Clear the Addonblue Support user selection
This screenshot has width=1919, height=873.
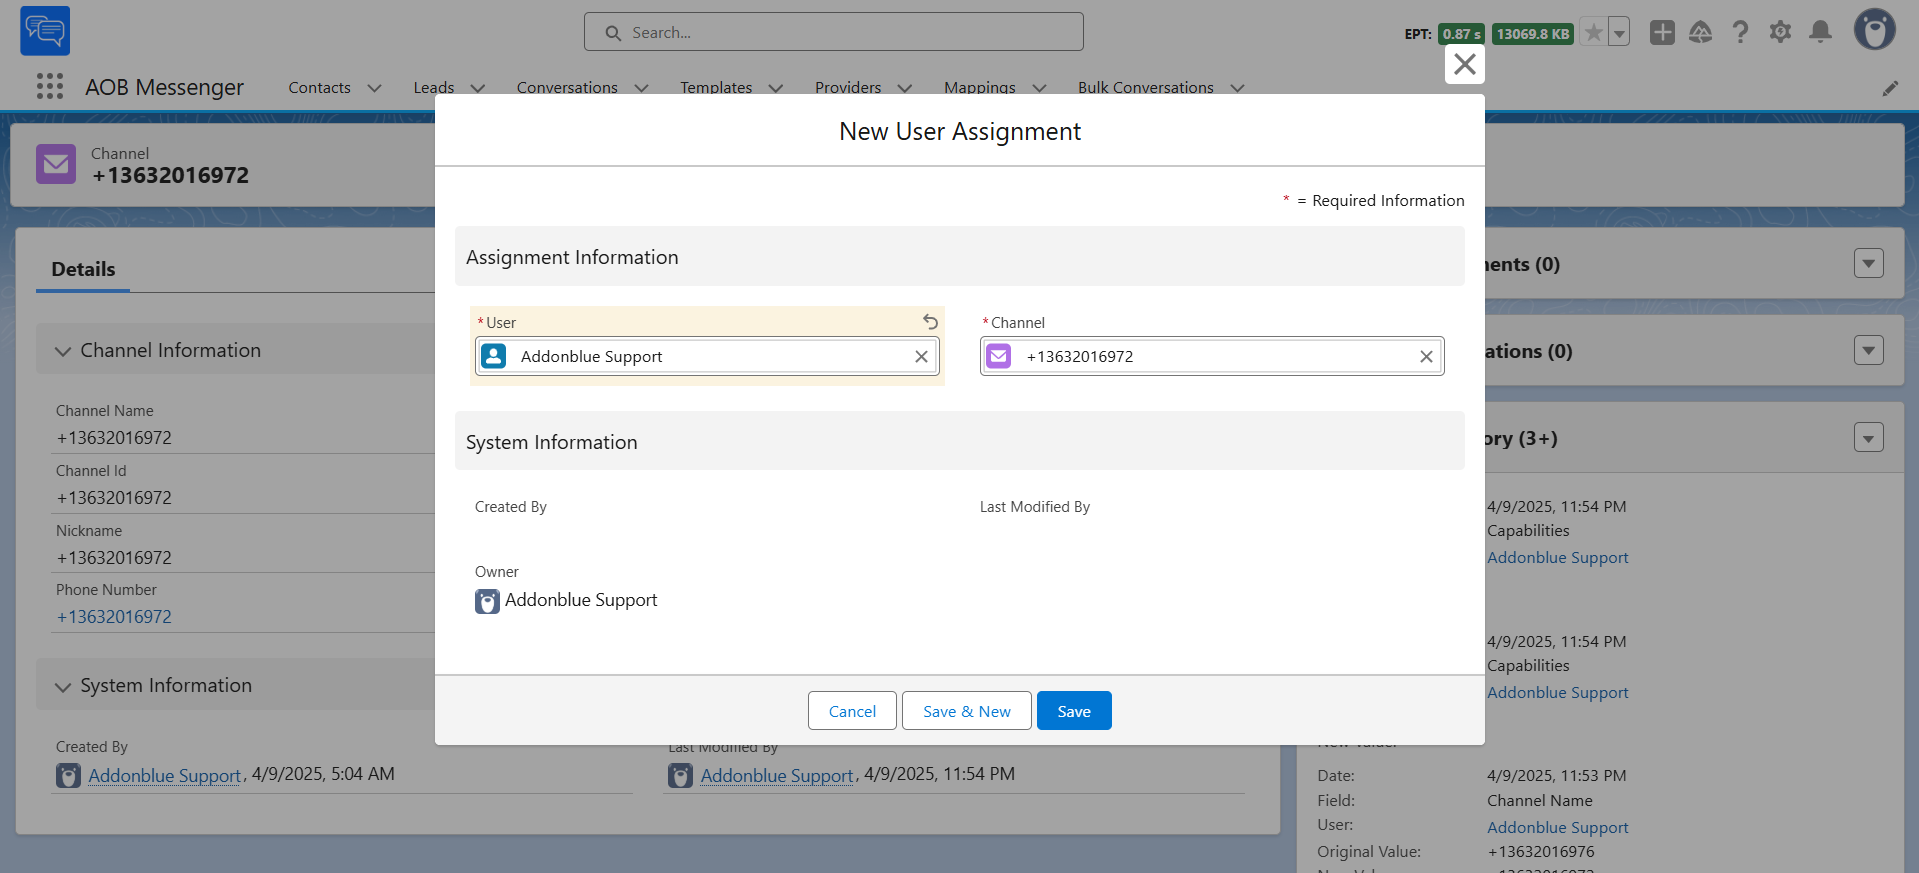pos(921,356)
